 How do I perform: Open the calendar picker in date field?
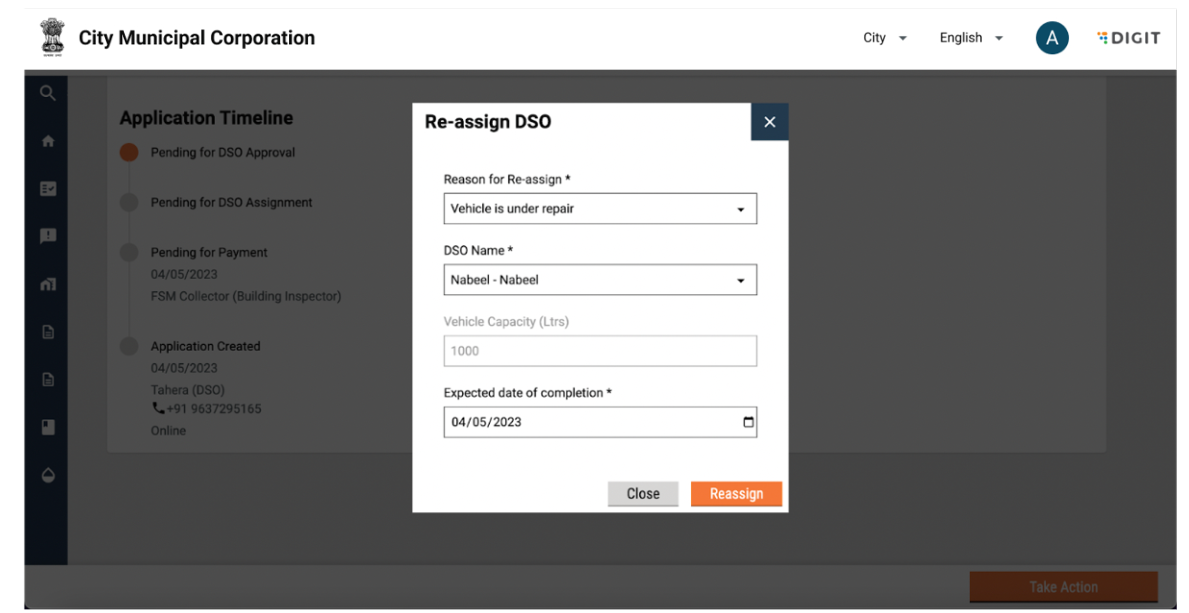click(748, 422)
